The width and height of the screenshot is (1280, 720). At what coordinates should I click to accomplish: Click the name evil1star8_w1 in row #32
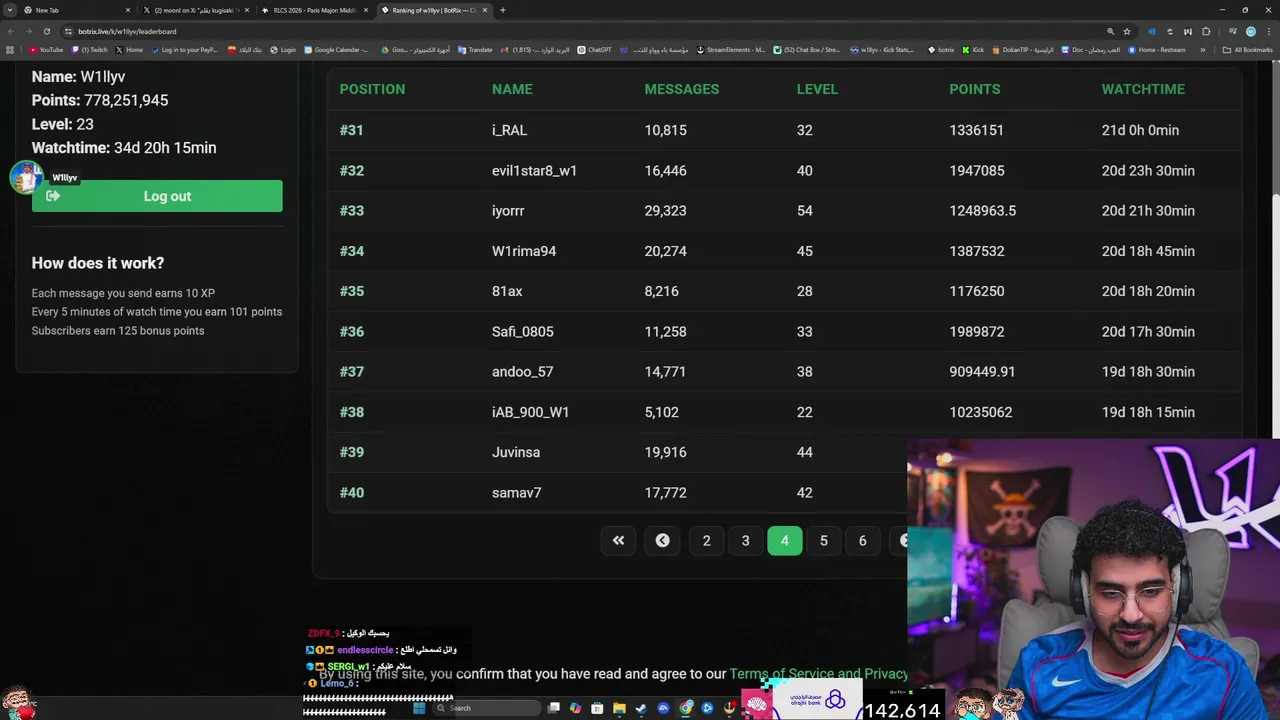[534, 171]
